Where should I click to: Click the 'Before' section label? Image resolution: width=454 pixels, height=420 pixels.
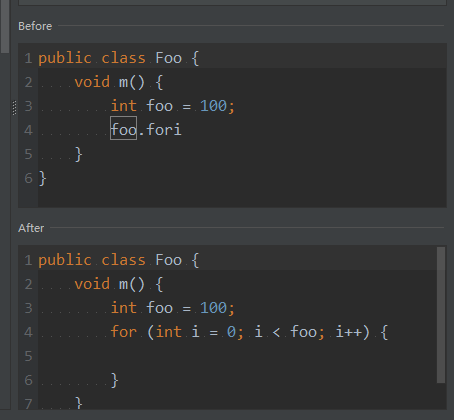pos(35,26)
